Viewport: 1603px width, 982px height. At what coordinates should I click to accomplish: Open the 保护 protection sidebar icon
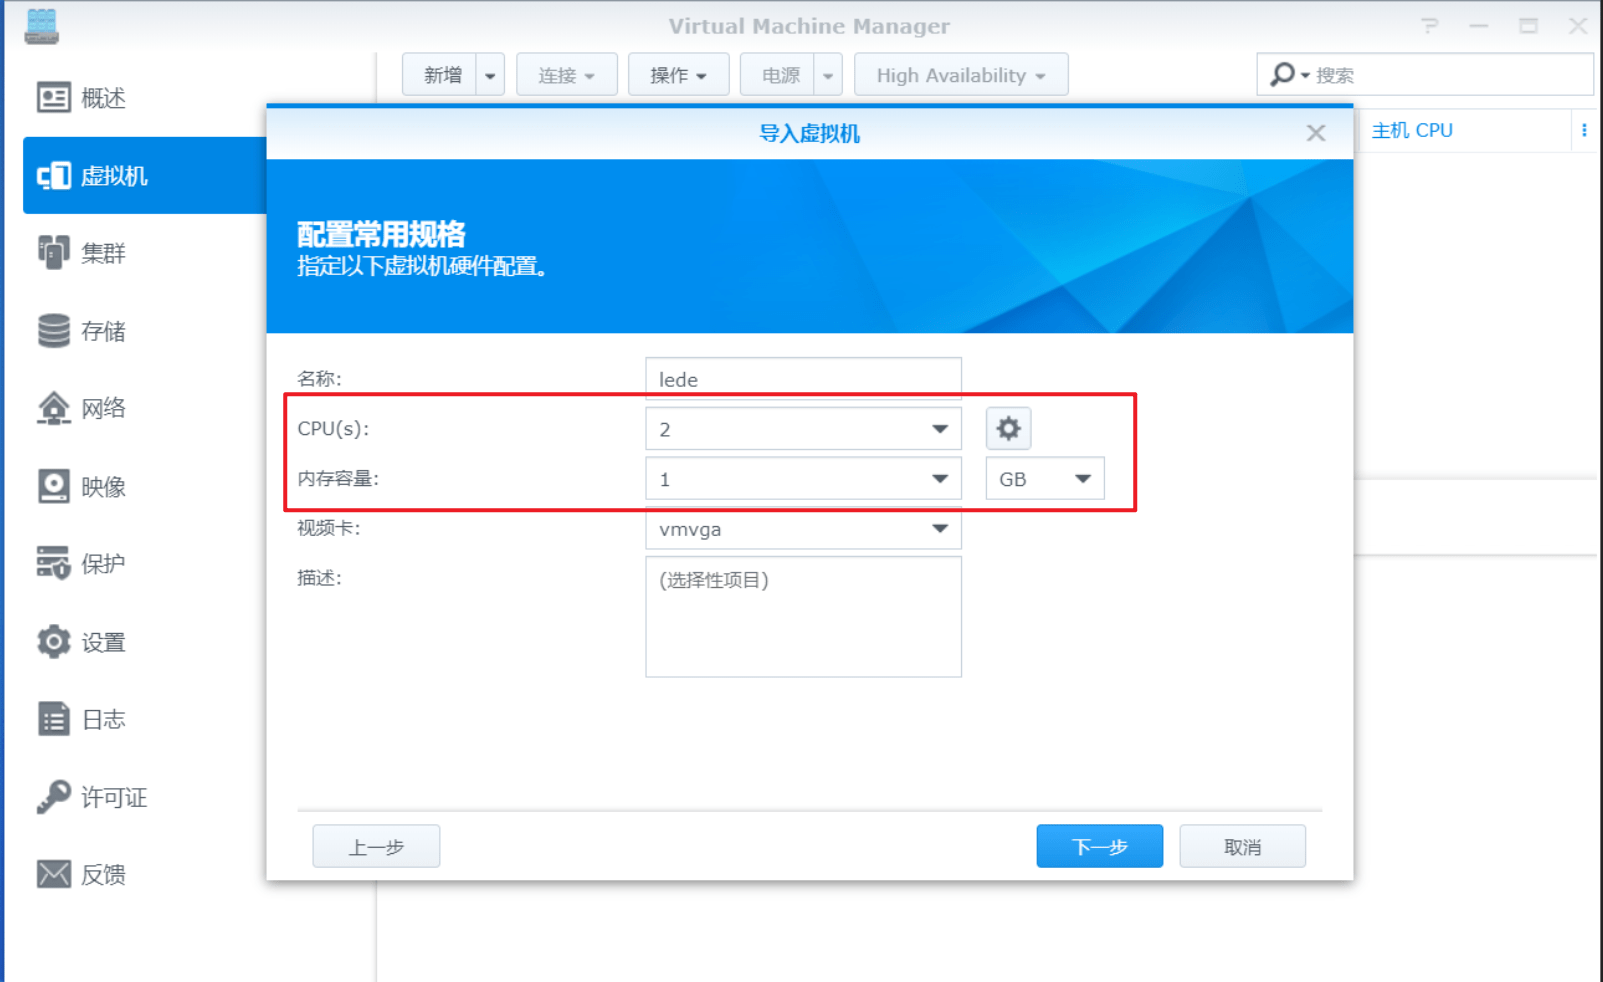54,563
